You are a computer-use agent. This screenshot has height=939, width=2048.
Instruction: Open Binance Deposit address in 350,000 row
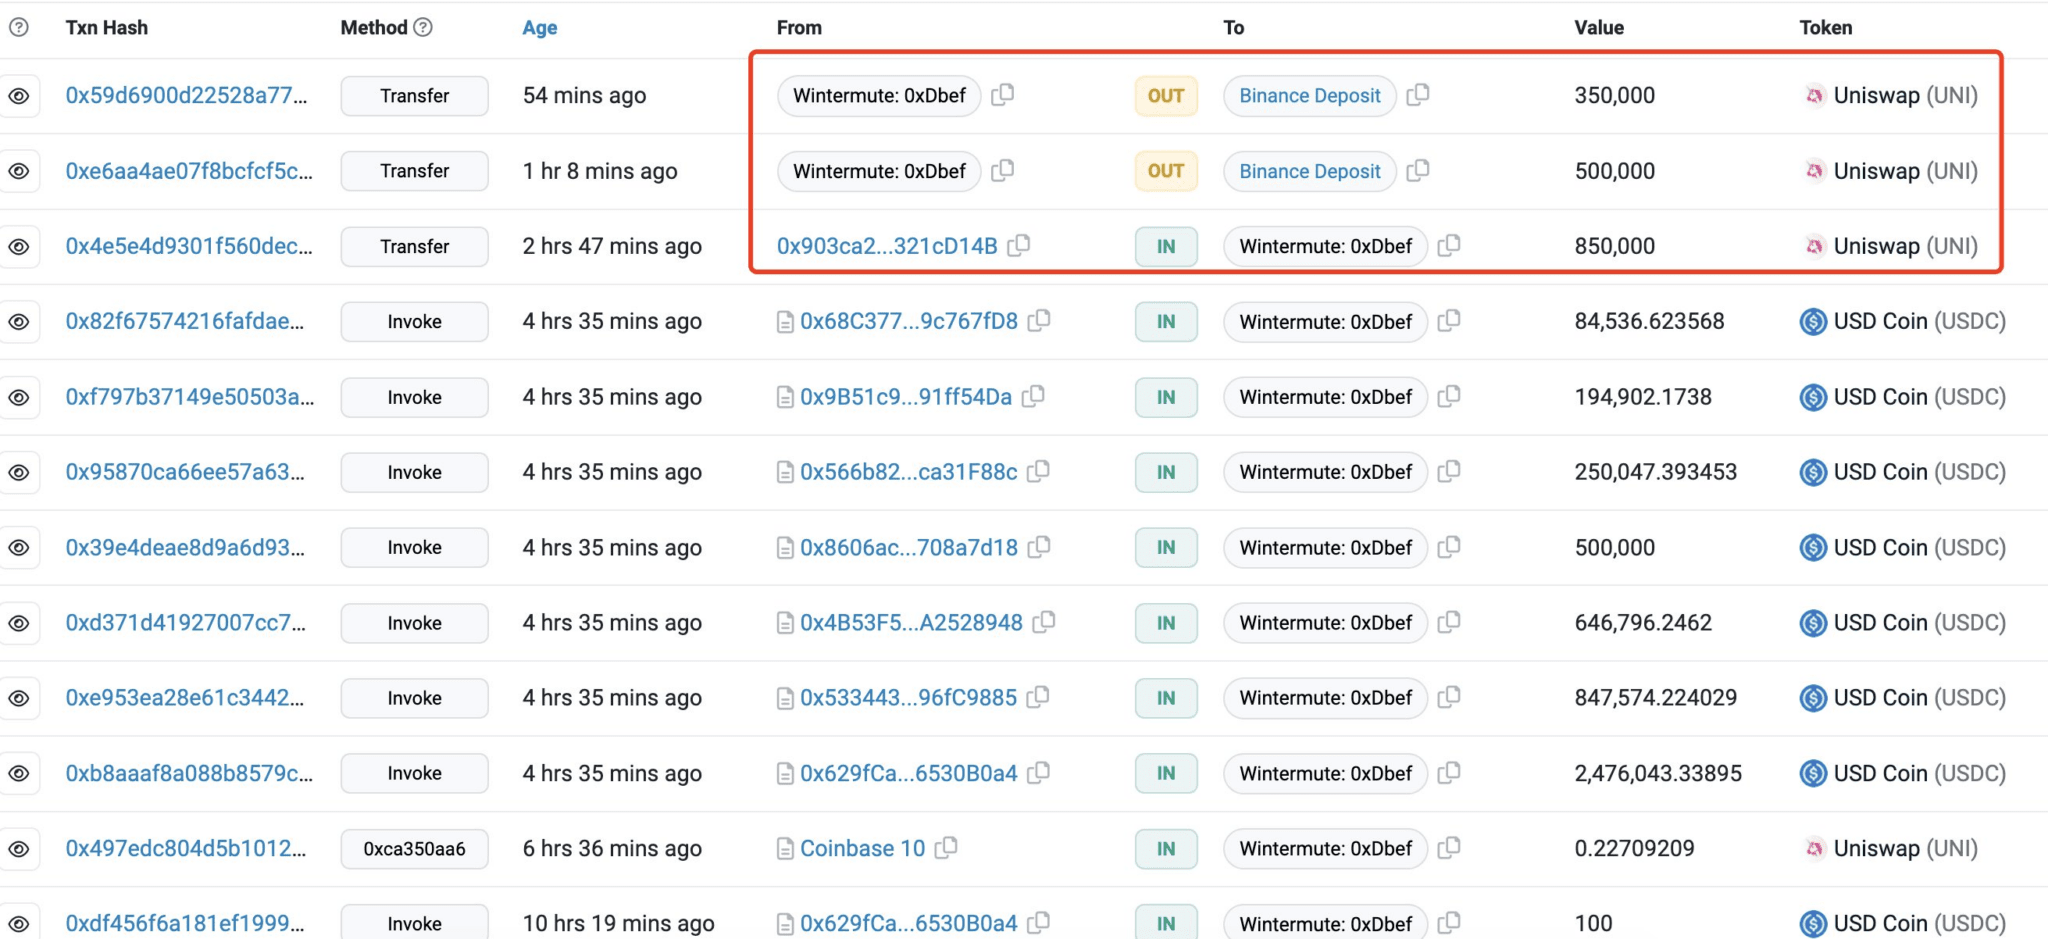[1310, 96]
